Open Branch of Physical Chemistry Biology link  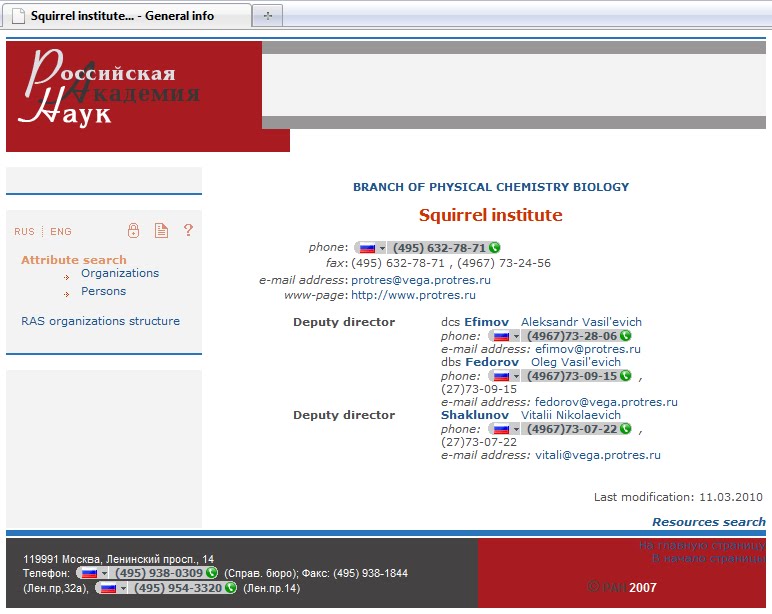491,187
